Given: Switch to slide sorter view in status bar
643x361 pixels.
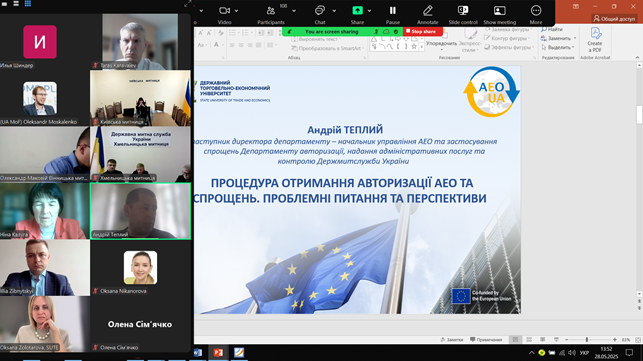Looking at the screenshot, I should 529,340.
